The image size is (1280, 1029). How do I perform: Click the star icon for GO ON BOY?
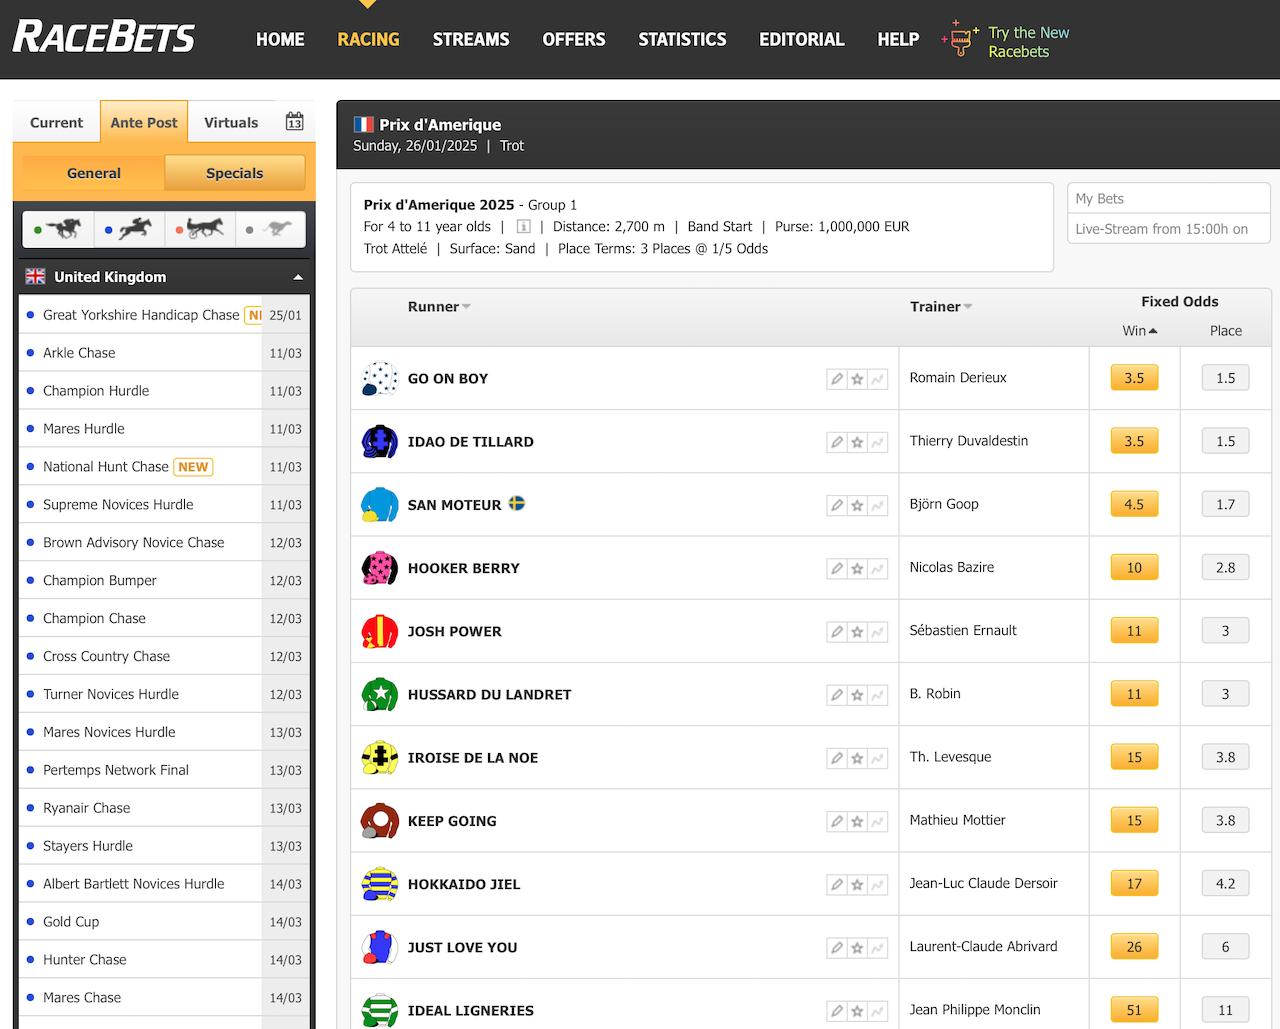coord(857,379)
